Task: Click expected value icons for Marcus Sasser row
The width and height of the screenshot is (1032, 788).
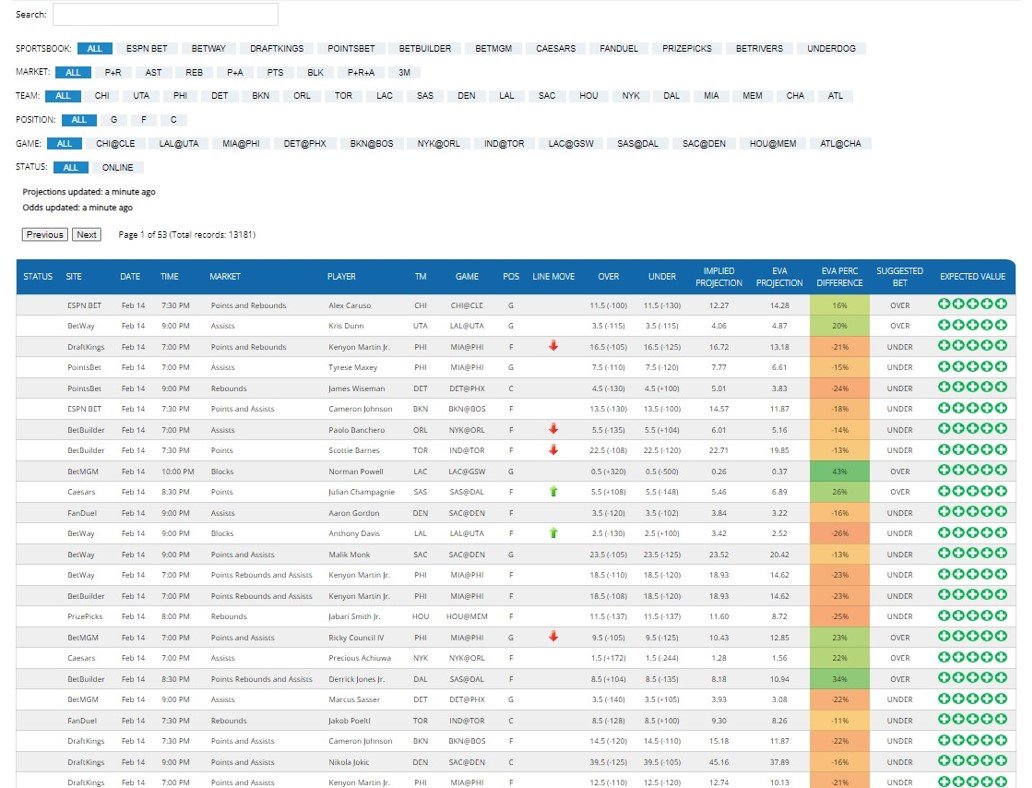Action: pos(972,698)
